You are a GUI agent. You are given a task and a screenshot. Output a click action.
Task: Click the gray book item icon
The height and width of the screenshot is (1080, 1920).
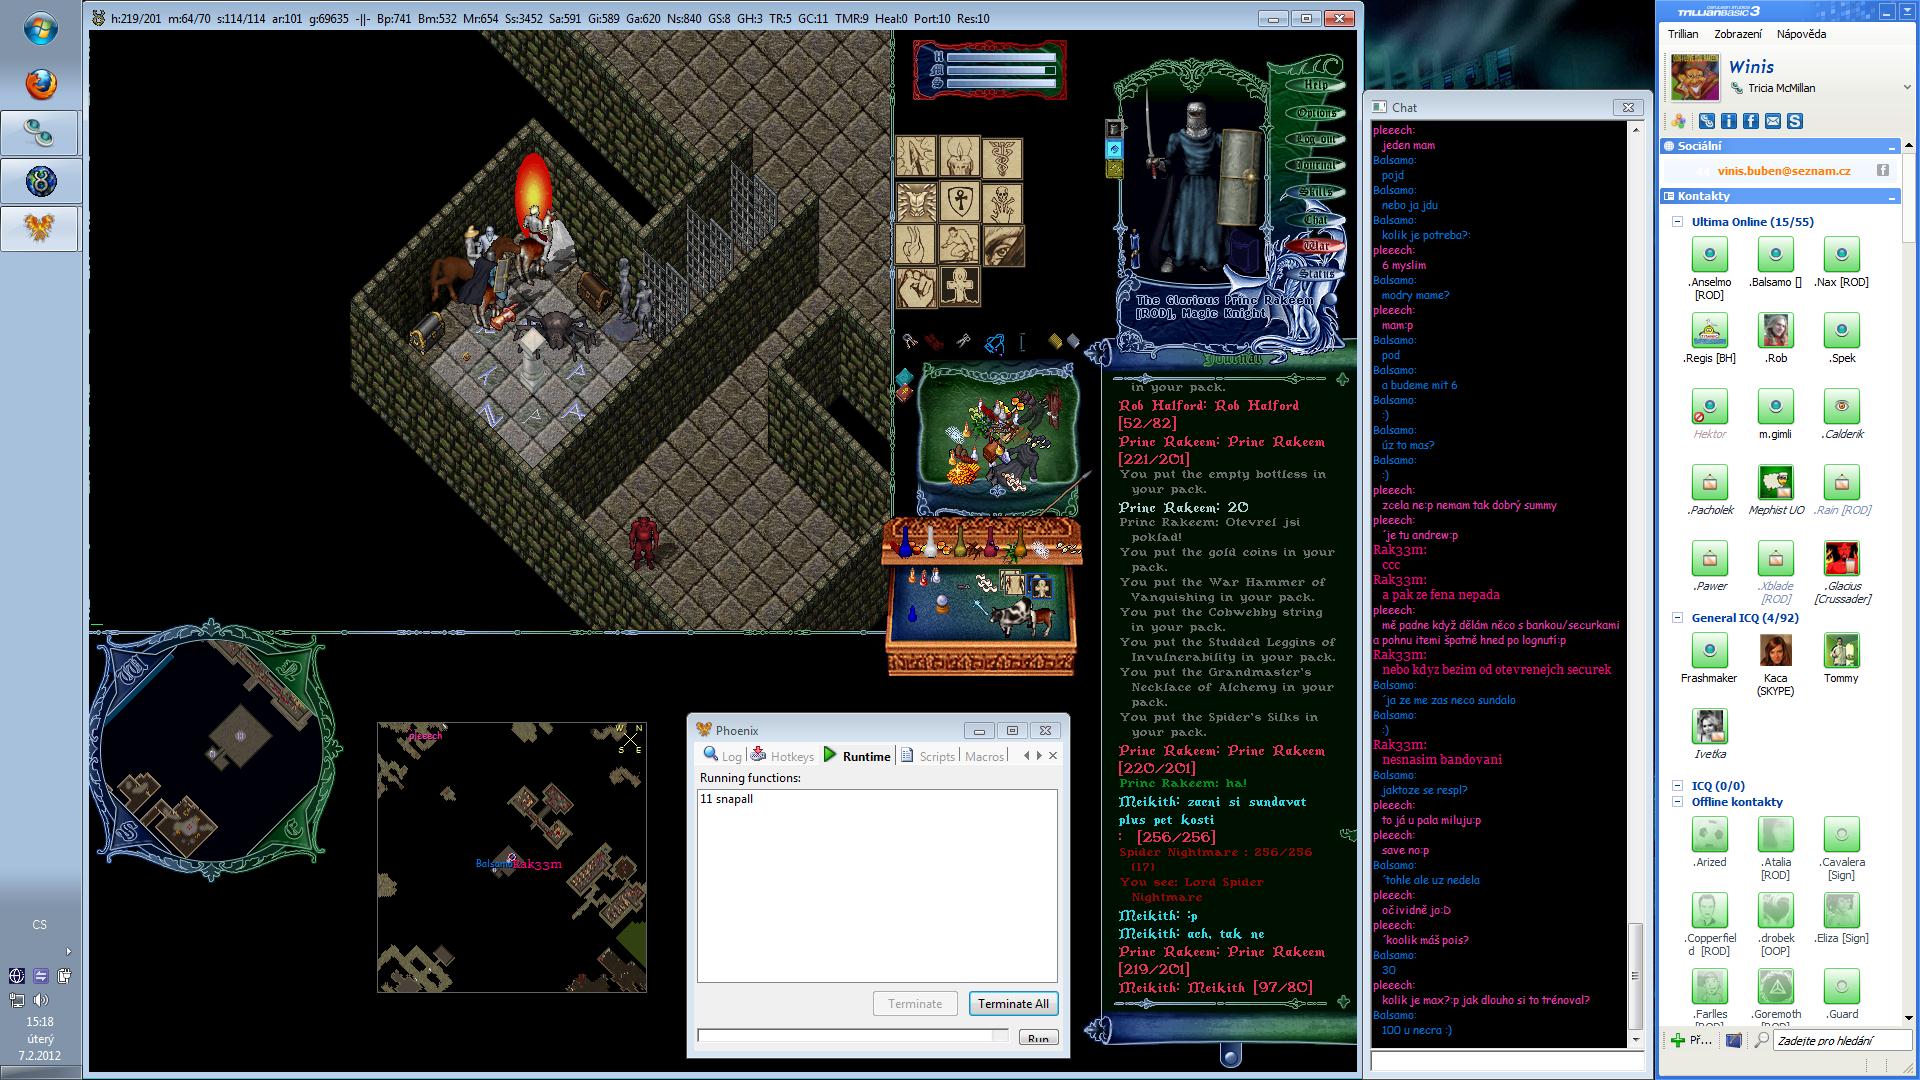[x=1072, y=342]
